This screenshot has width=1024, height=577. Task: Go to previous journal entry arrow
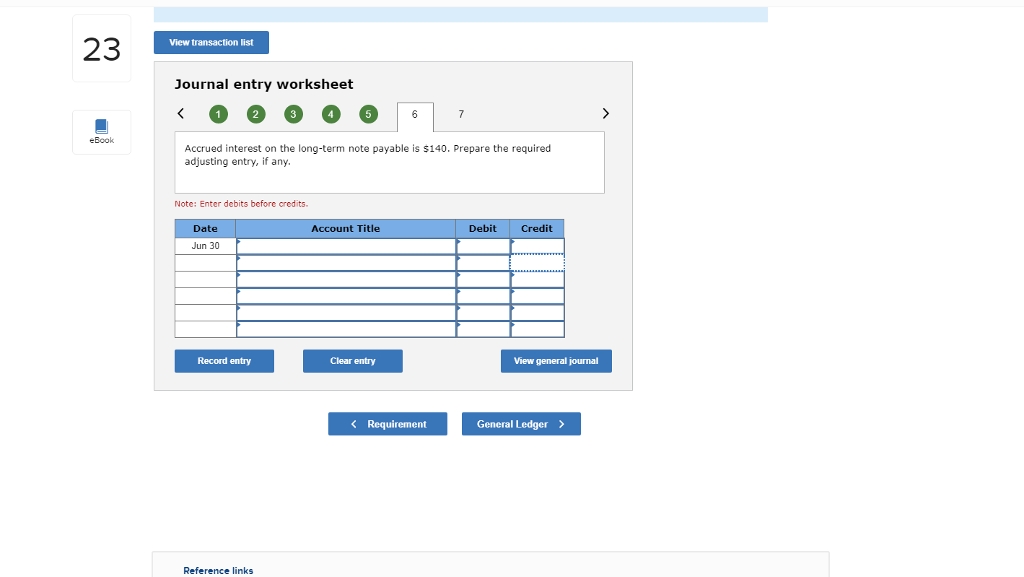[x=181, y=114]
